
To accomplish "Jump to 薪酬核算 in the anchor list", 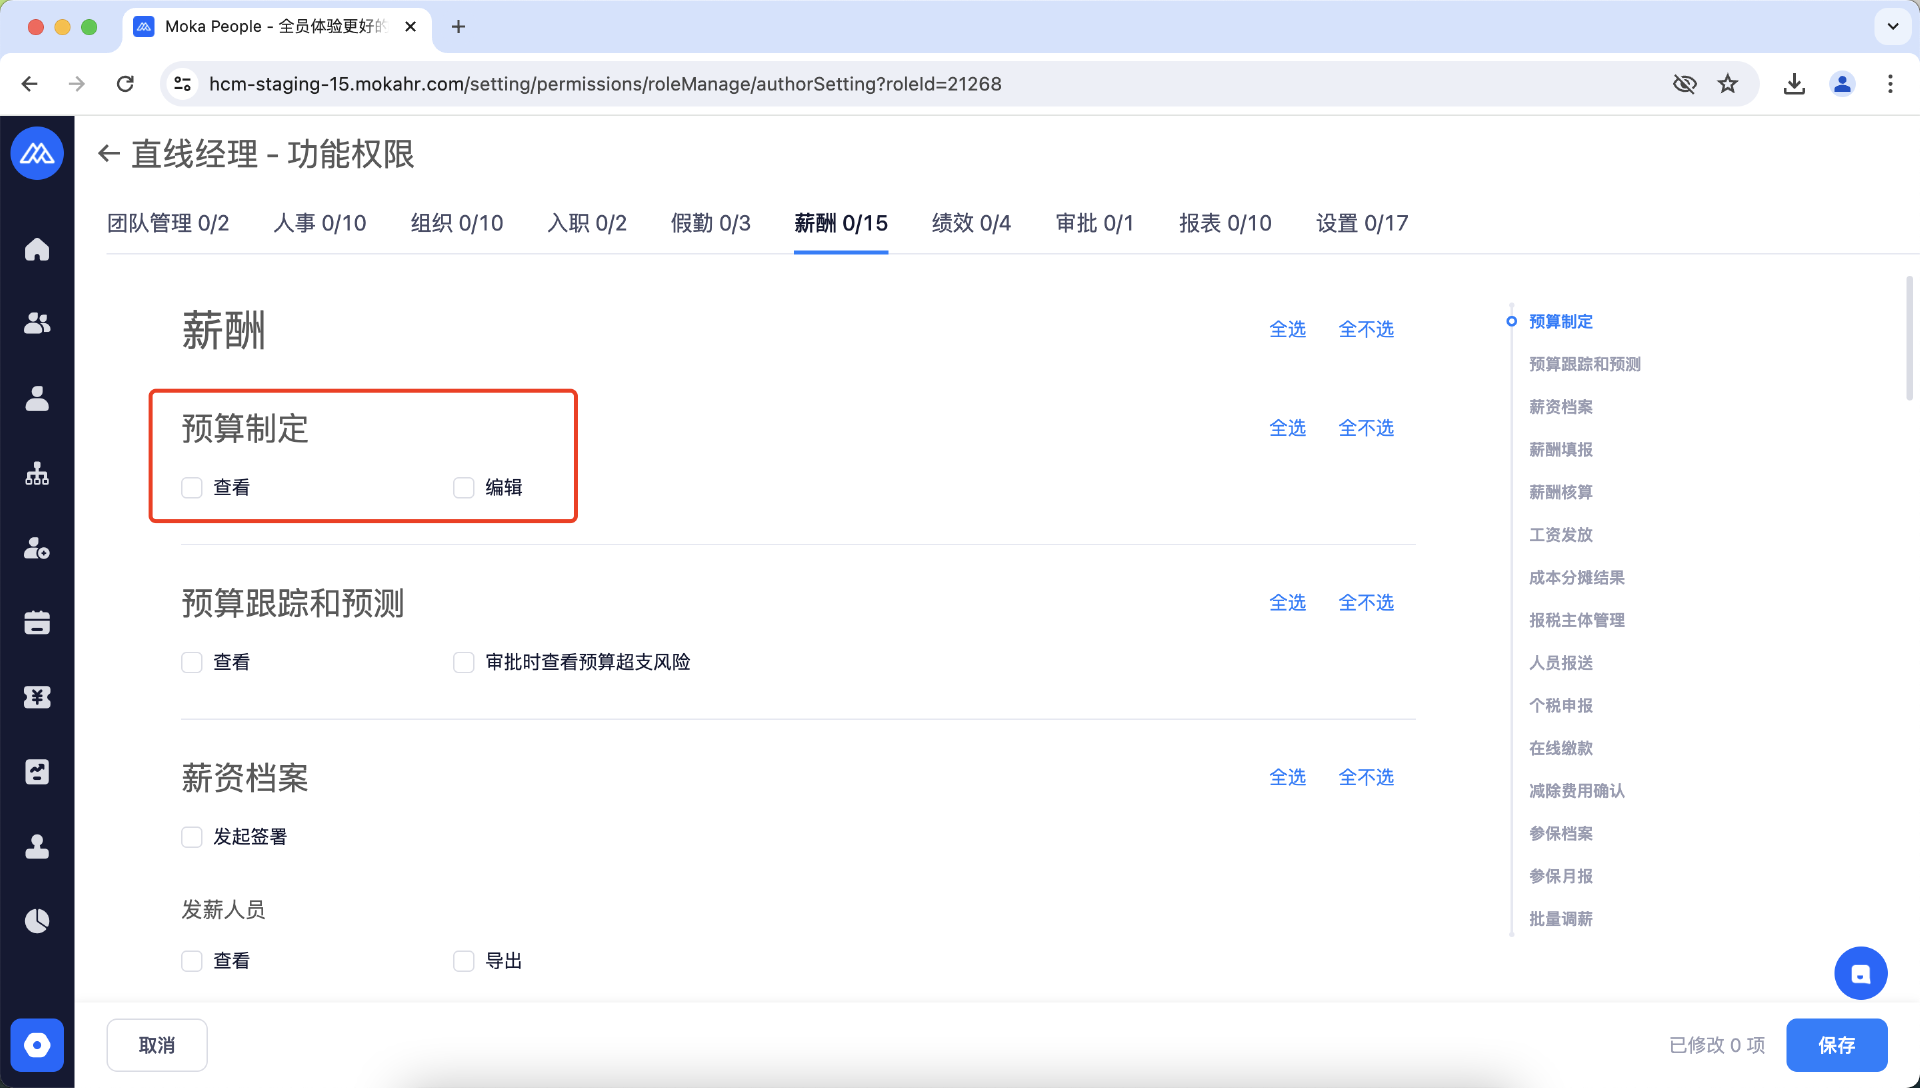I will pyautogui.click(x=1560, y=492).
